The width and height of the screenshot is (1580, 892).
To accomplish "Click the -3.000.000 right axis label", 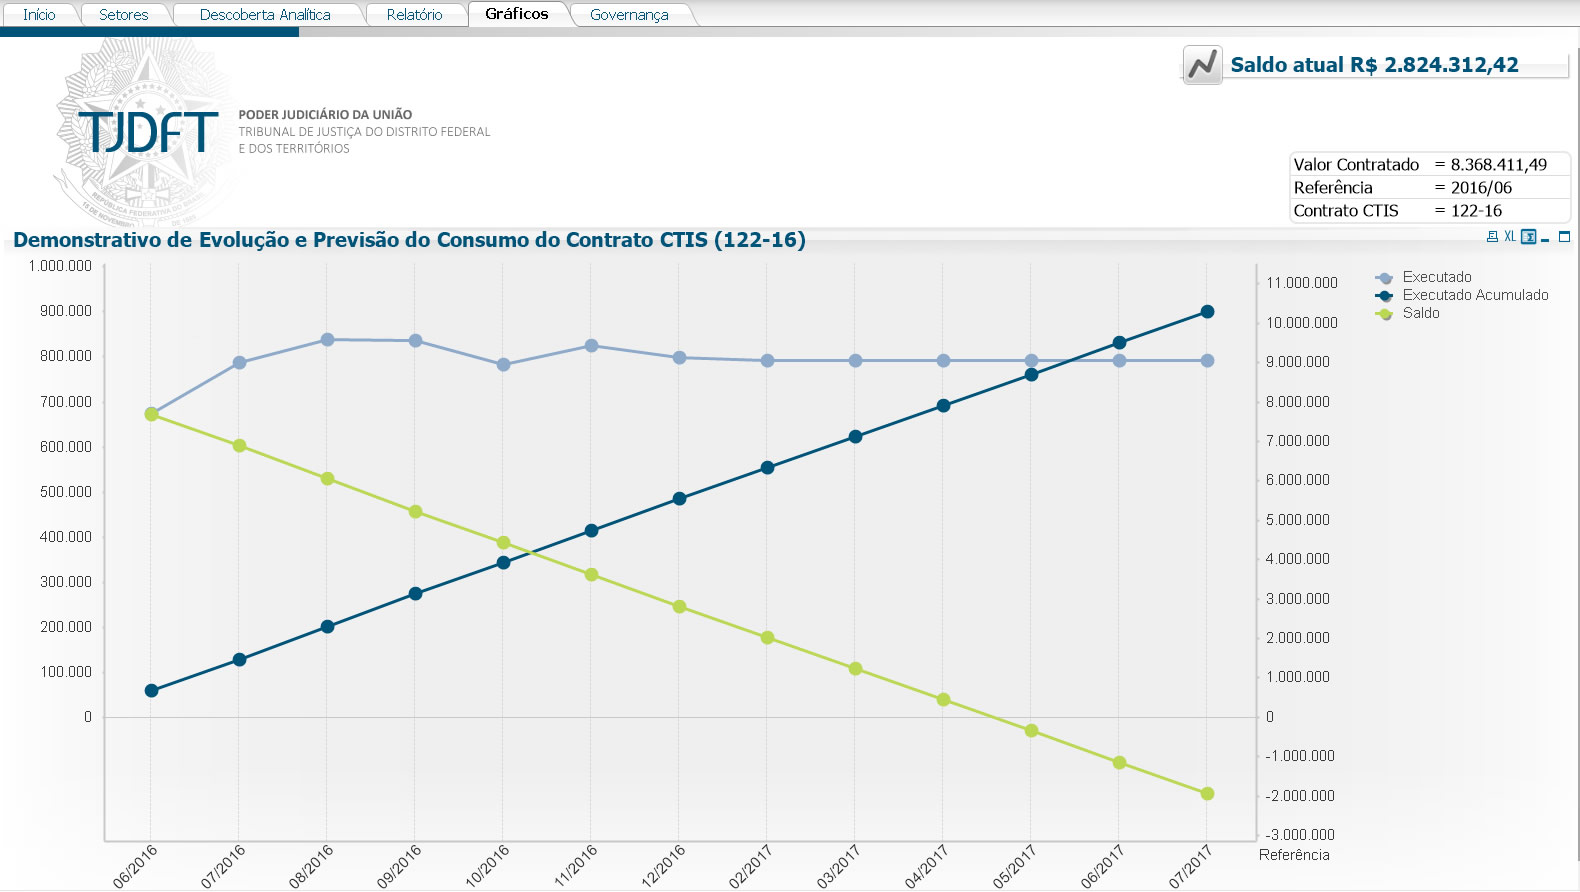I will coord(1300,835).
